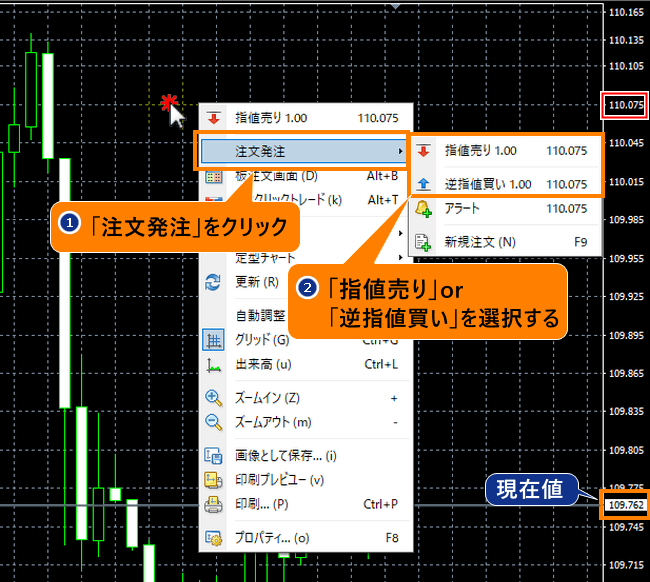Click the 110.165 price axis label
Image resolution: width=650 pixels, height=582 pixels.
(x=626, y=12)
